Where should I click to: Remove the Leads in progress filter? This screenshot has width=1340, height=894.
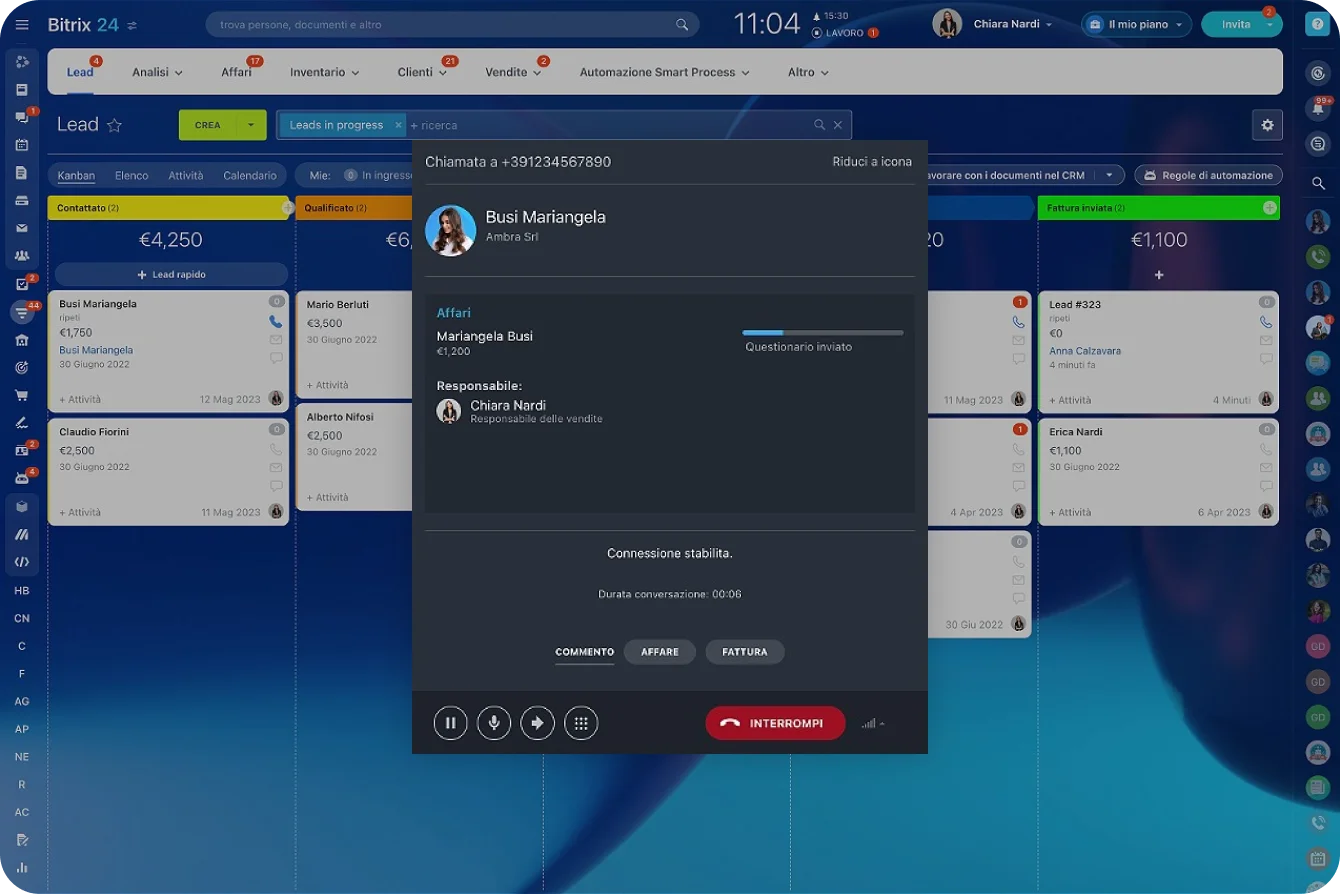[398, 125]
